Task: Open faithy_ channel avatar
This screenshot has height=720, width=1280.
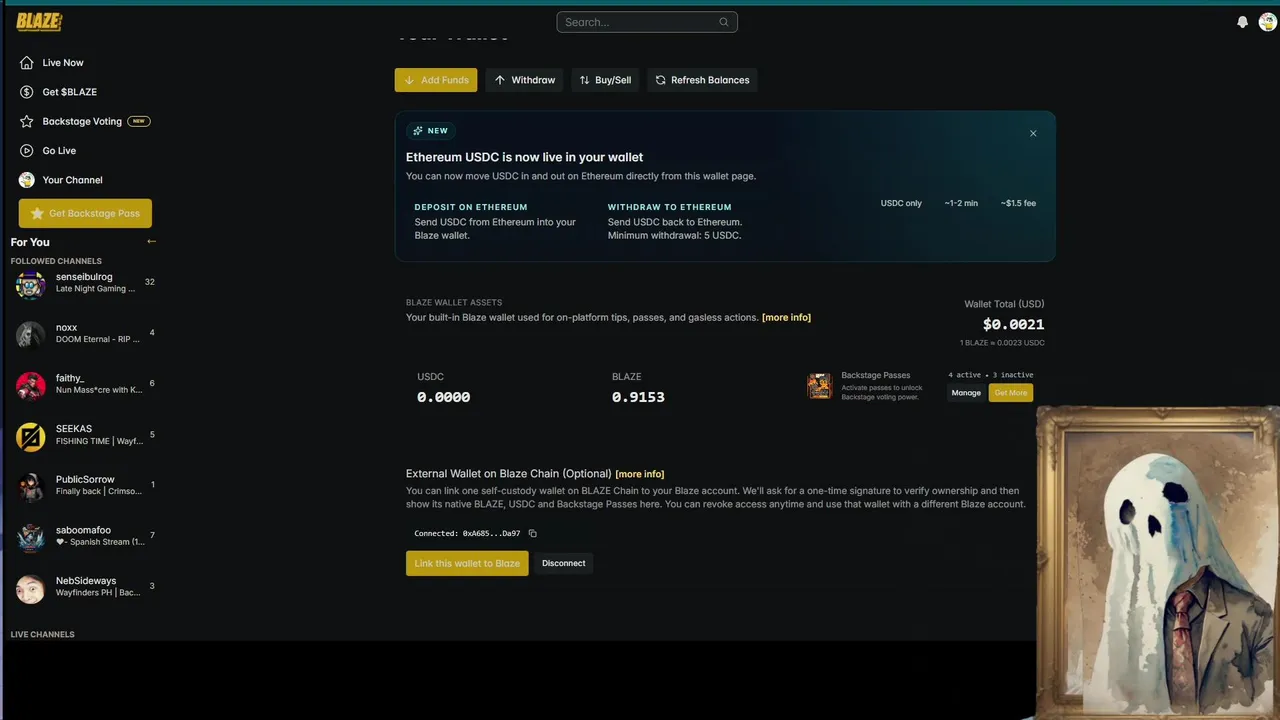Action: [31, 385]
